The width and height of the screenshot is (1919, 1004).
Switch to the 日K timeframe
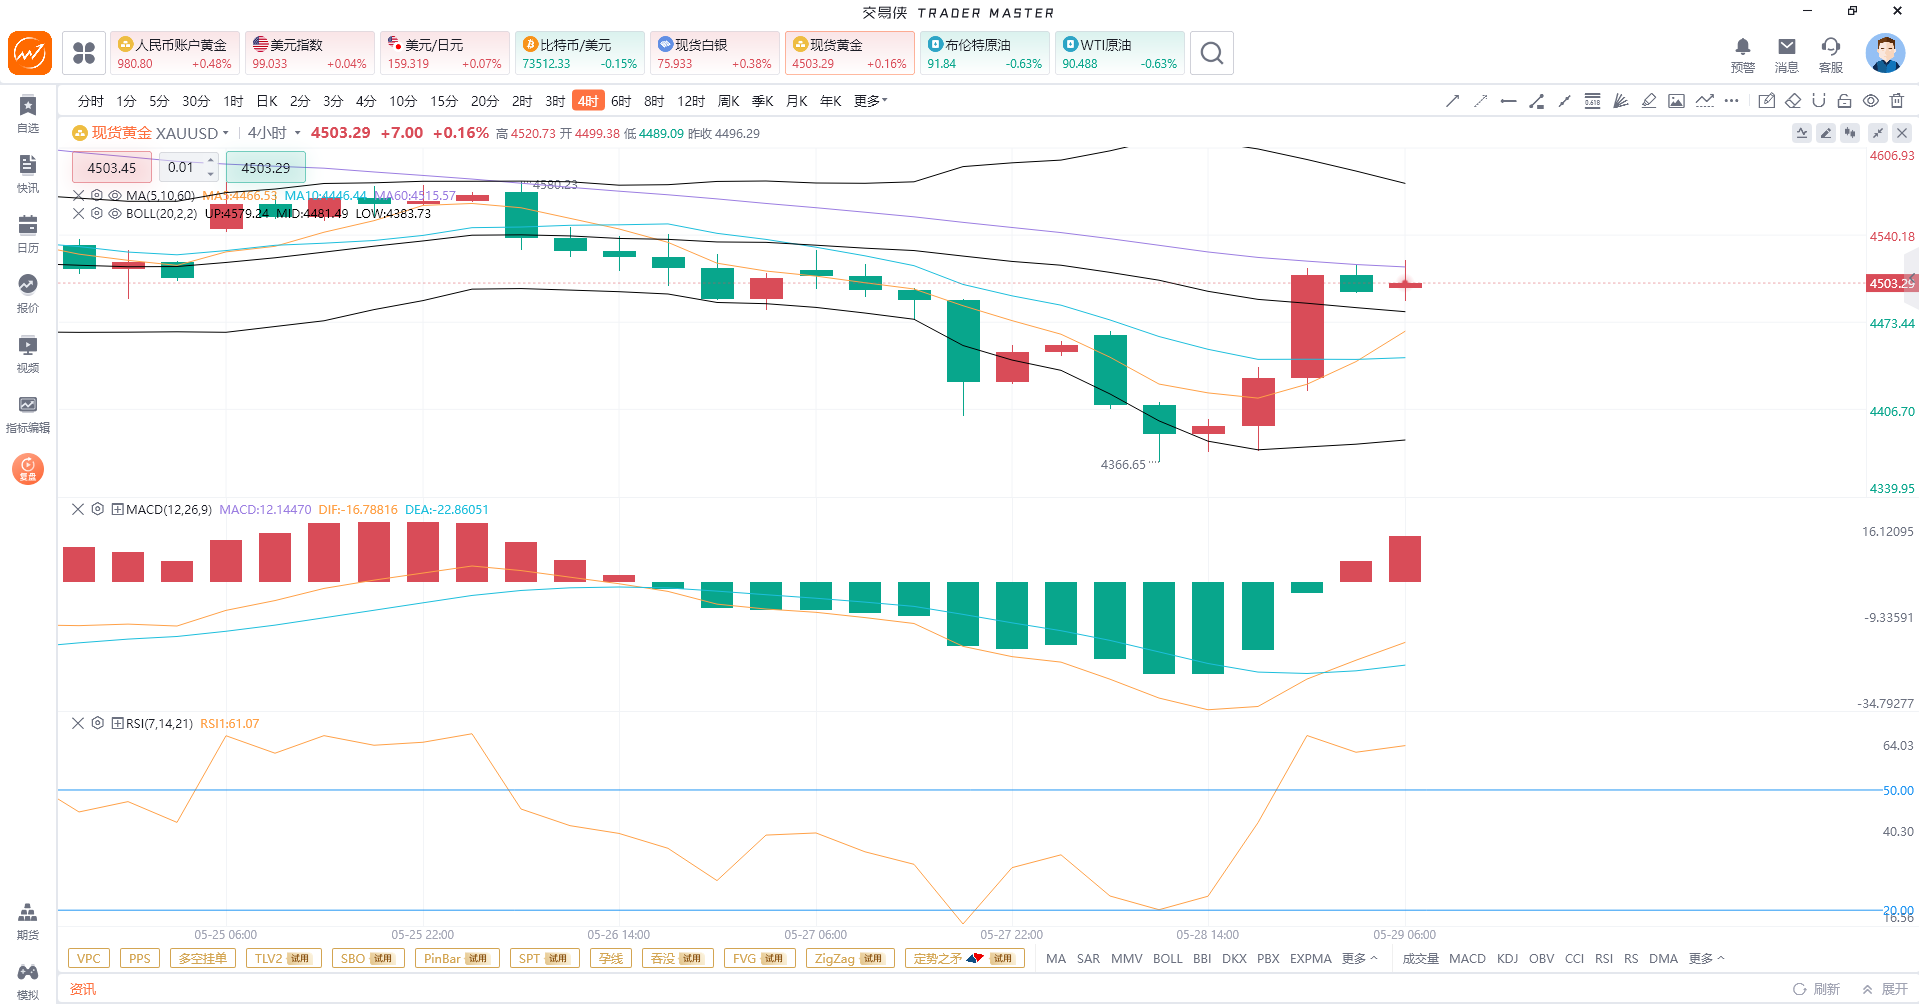pos(267,101)
